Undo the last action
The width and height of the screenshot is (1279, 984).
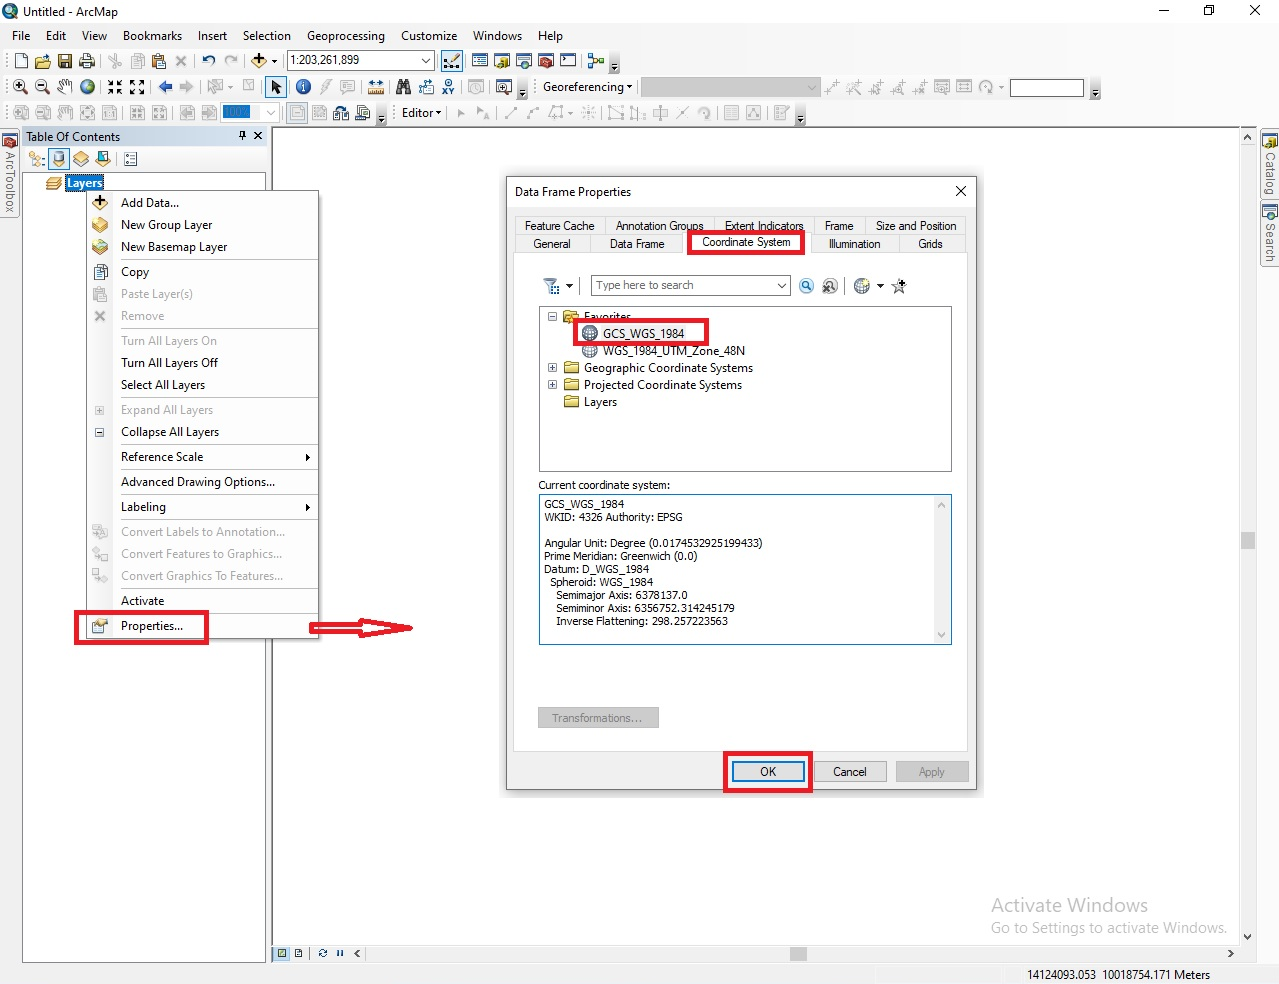tap(208, 61)
